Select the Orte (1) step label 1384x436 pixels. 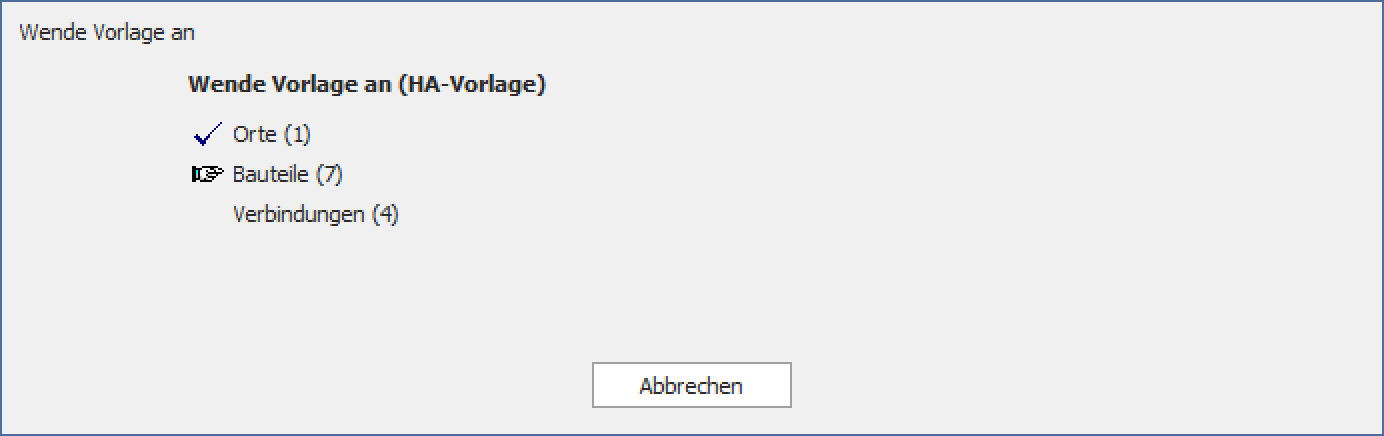click(x=272, y=135)
